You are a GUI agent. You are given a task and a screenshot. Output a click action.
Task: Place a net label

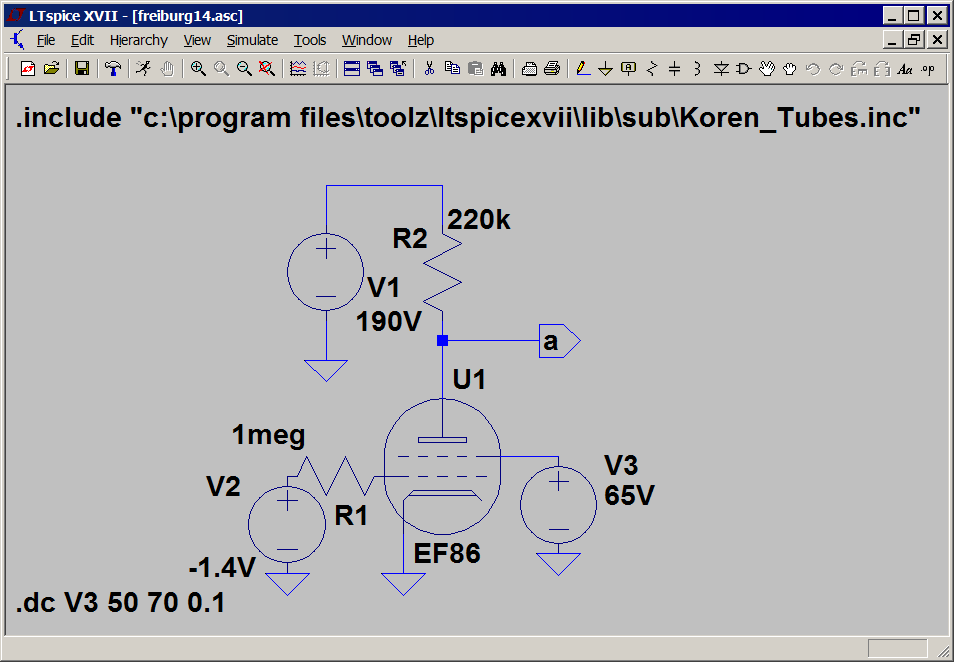click(628, 69)
